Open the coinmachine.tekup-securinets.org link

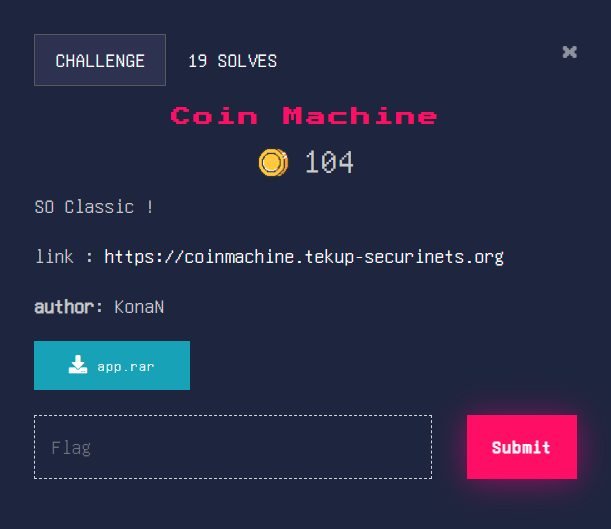coord(304,257)
